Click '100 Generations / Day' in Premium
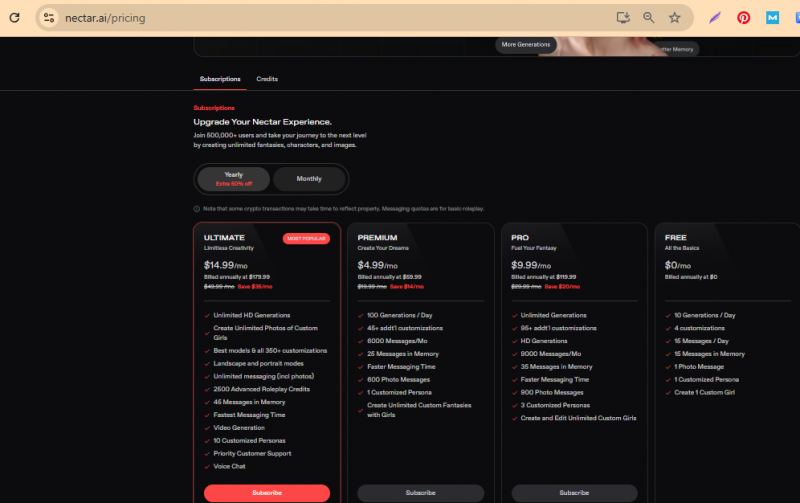Viewport: 800px width, 503px height. pyautogui.click(x=399, y=315)
